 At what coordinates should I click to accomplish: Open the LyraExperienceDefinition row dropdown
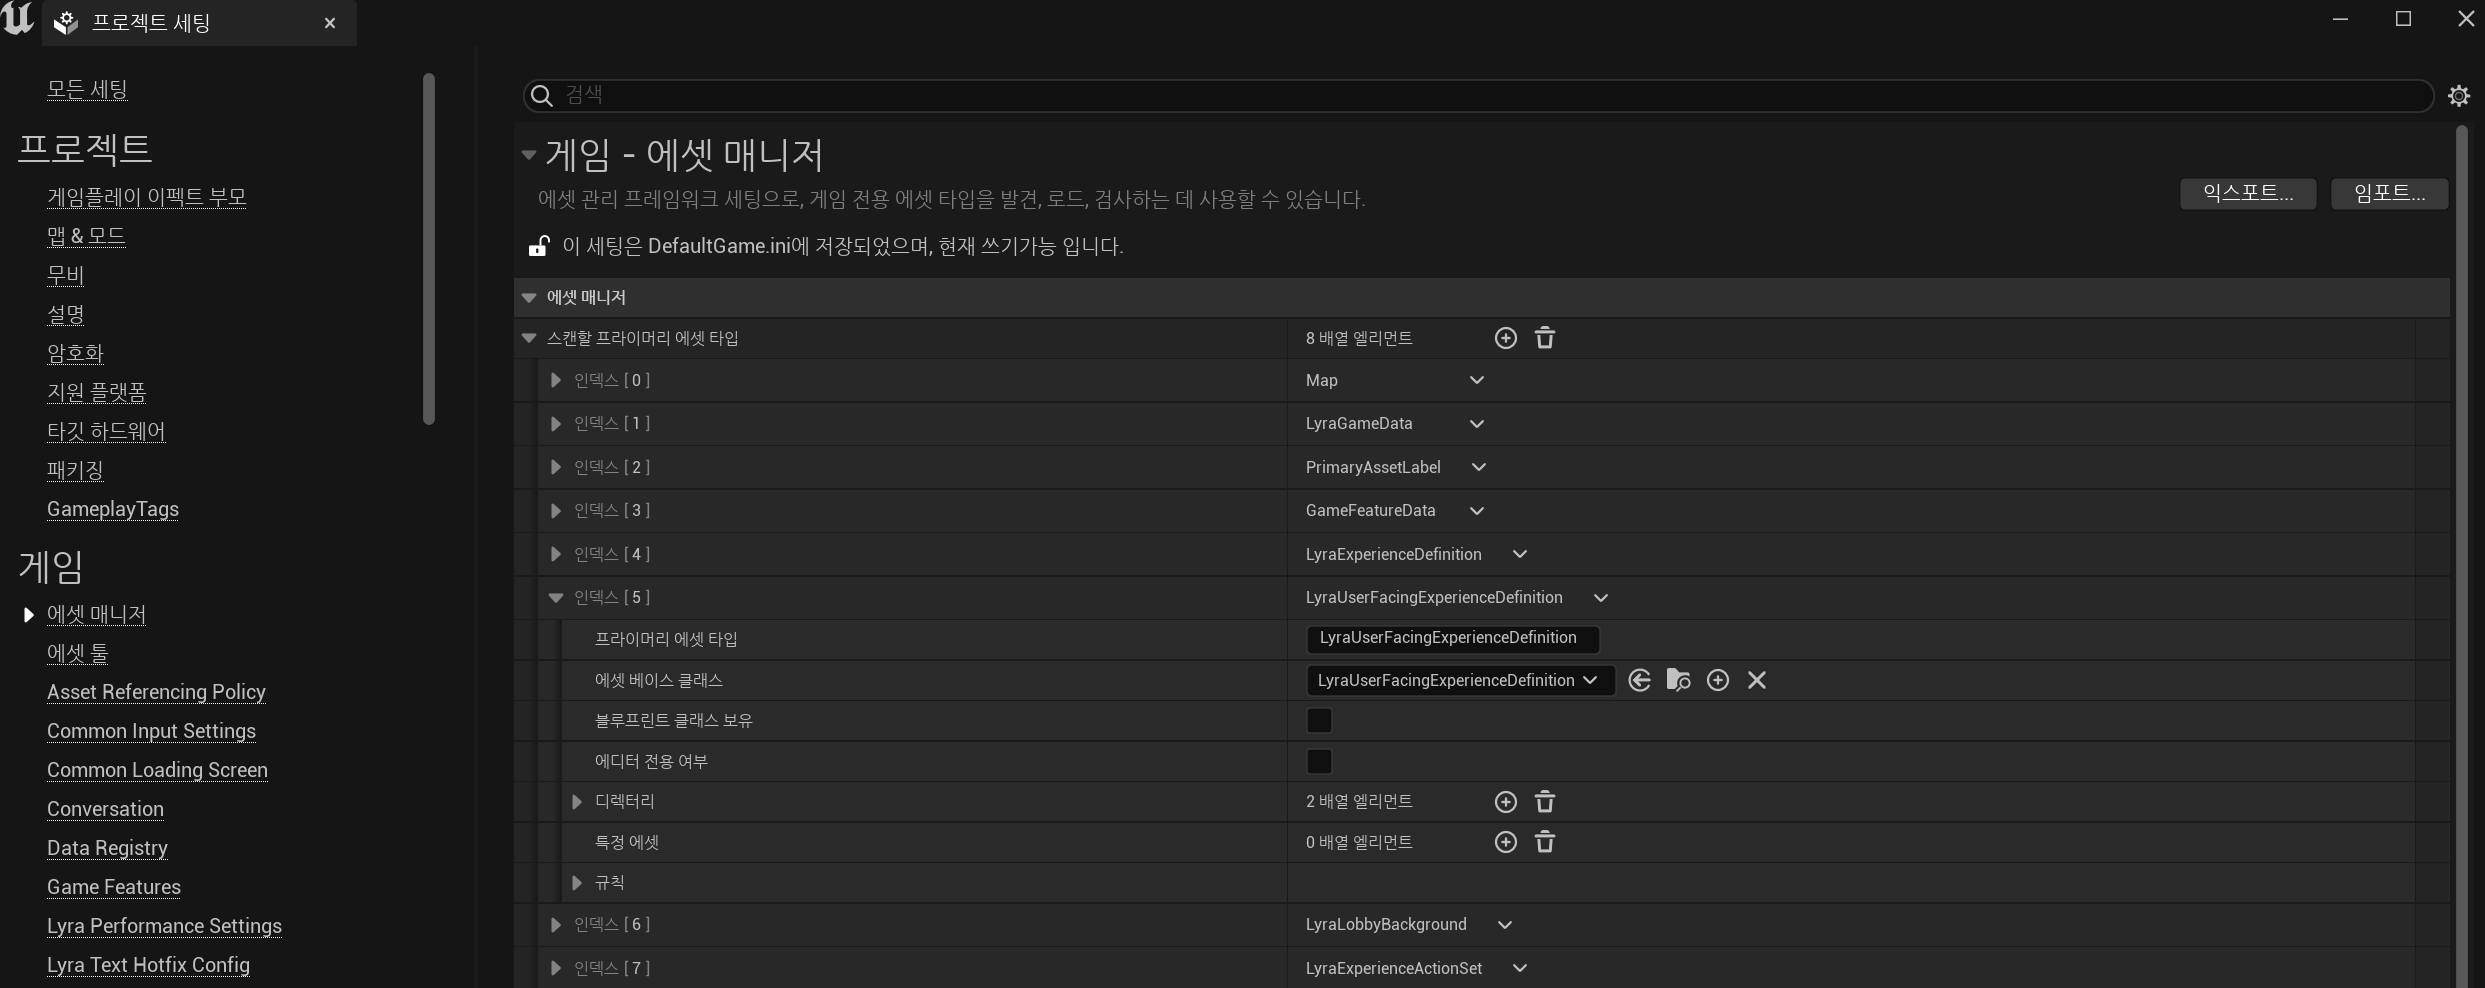coord(1520,554)
